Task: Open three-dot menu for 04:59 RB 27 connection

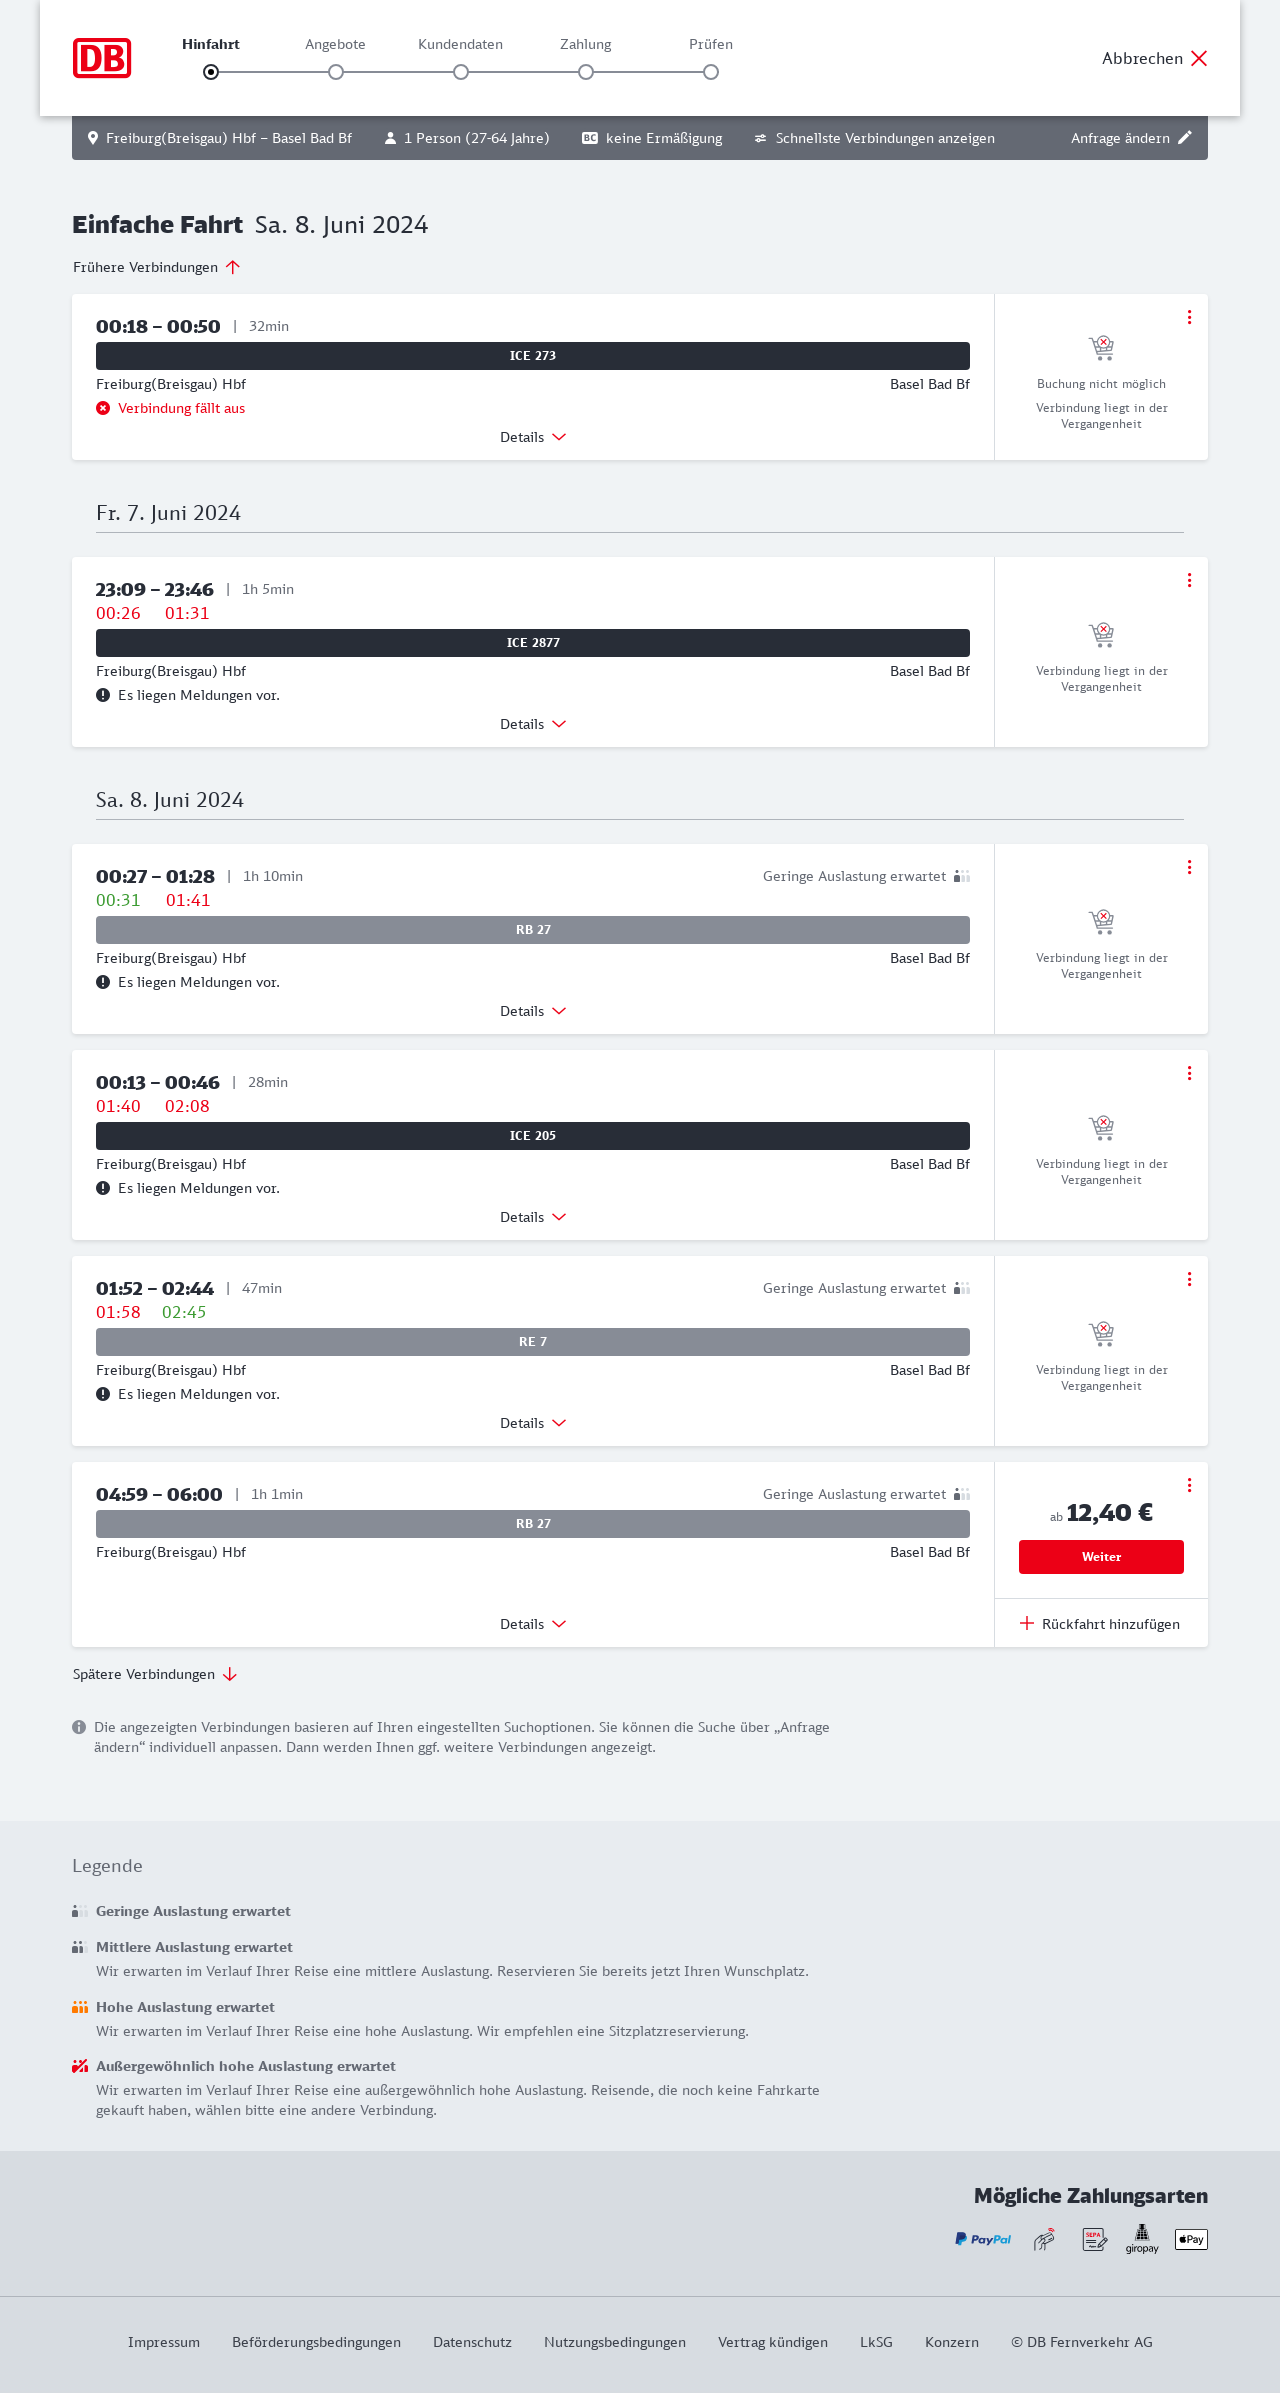Action: [1189, 1485]
